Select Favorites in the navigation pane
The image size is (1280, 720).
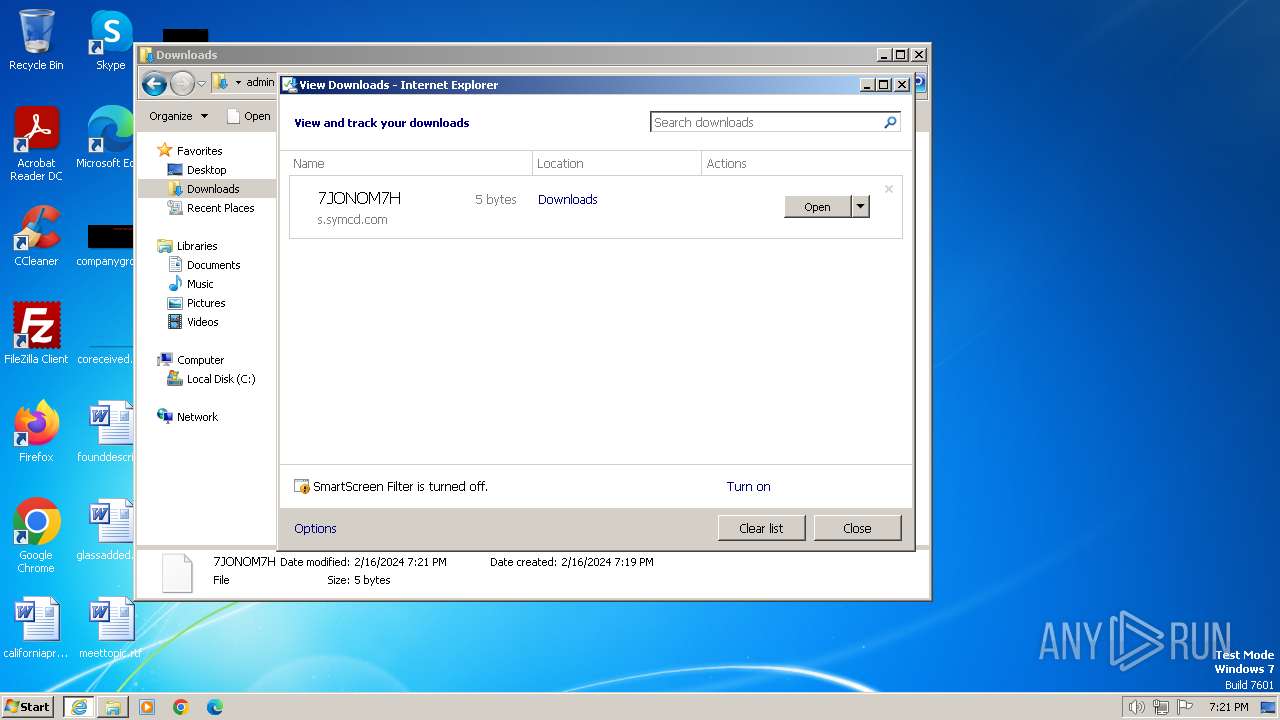[x=199, y=150]
